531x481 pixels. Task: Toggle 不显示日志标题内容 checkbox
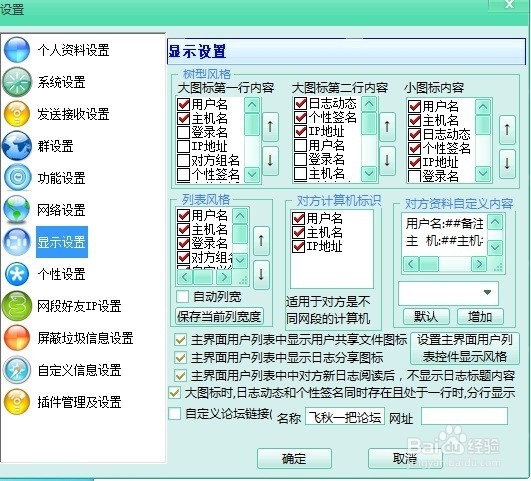coord(180,375)
